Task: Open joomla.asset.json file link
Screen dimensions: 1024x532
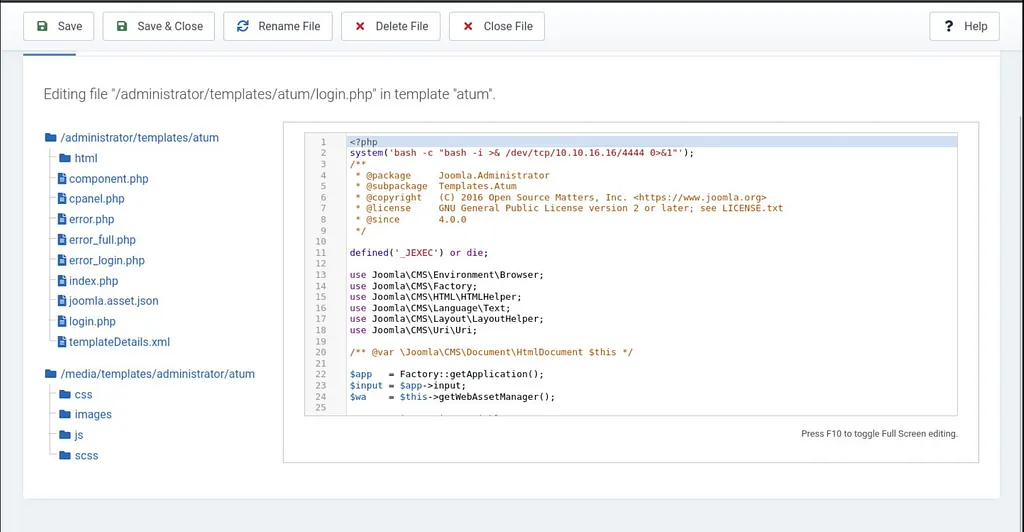Action: [114, 301]
